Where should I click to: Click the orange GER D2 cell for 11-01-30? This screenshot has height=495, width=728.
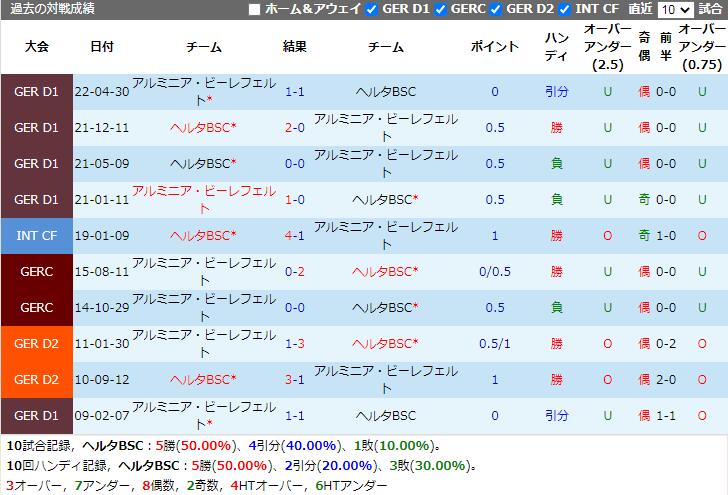[37, 344]
